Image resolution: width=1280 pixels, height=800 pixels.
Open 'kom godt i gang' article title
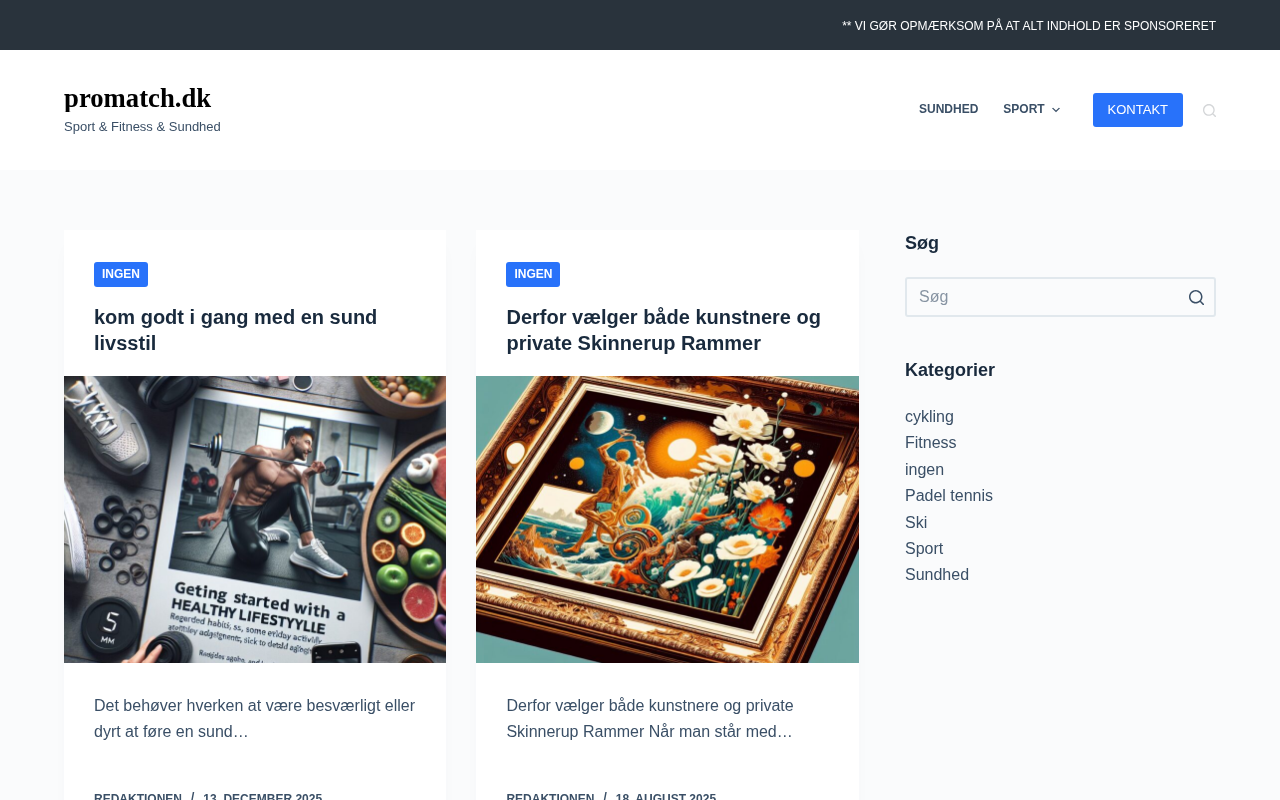(236, 330)
